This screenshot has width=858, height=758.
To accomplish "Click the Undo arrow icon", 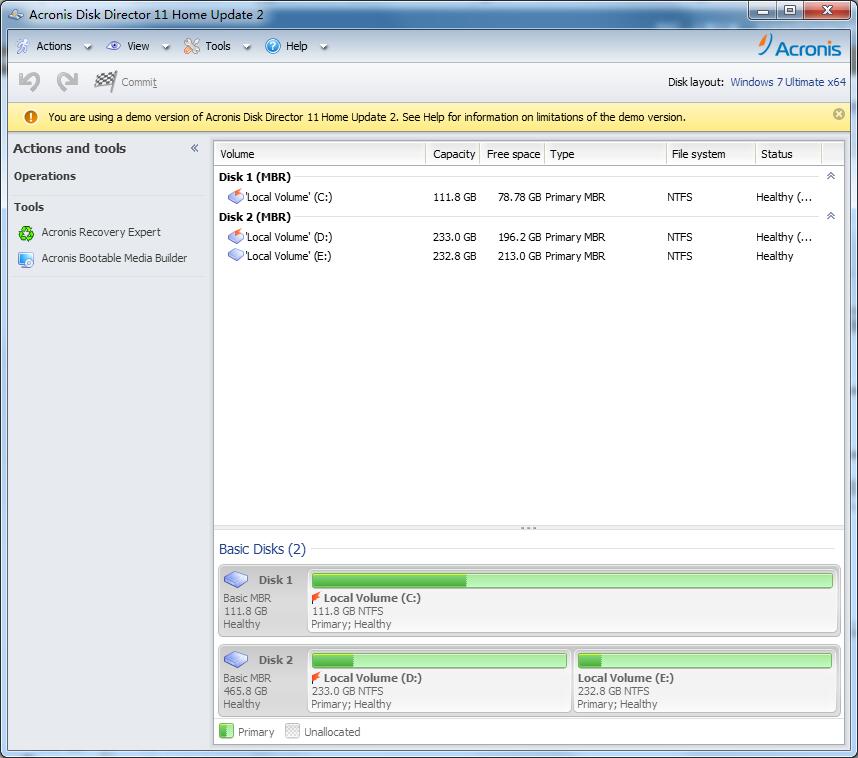I will 27,82.
